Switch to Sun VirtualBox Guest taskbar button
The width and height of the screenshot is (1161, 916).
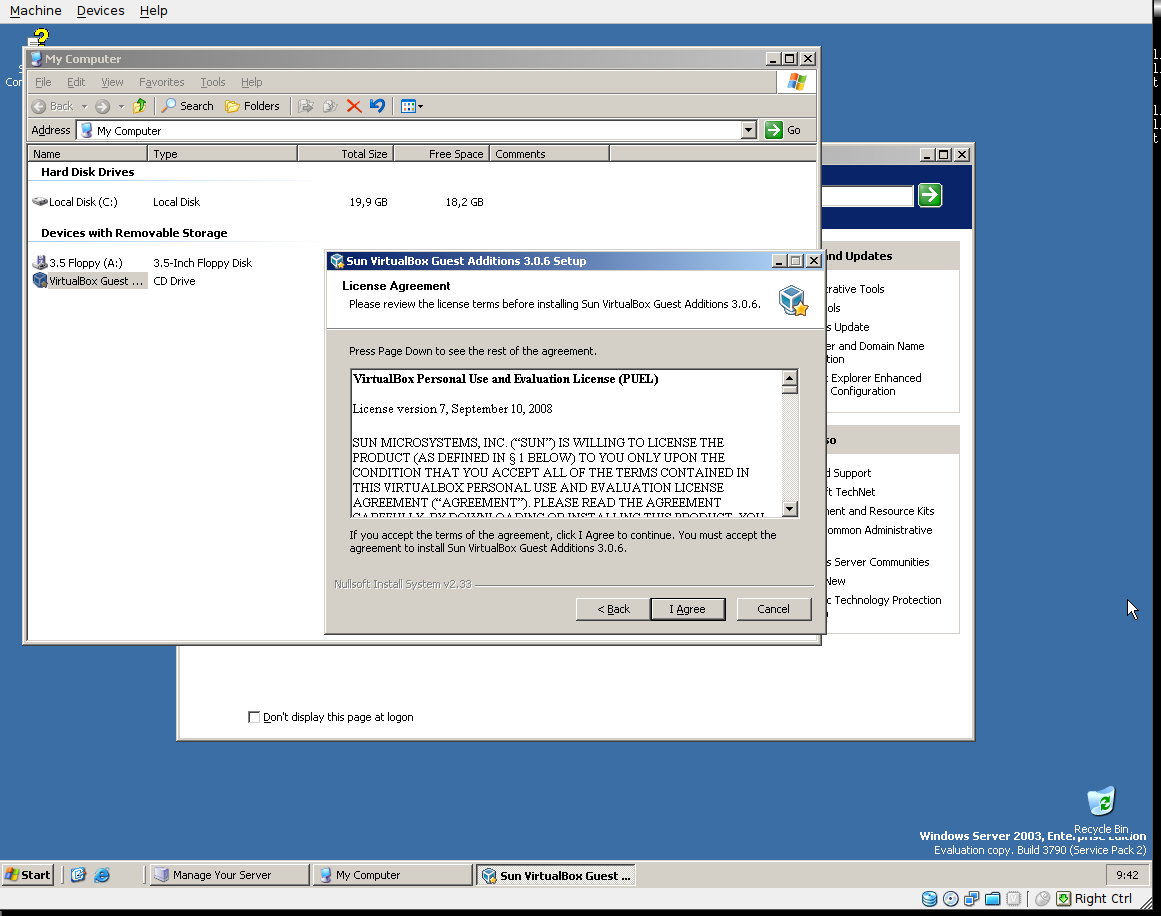tap(555, 875)
